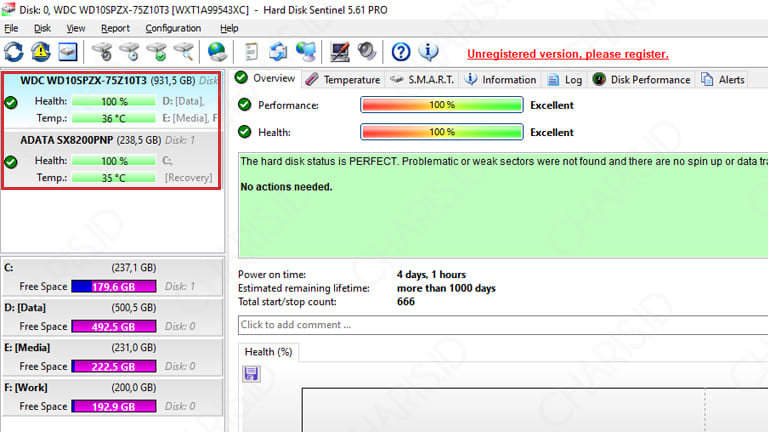Click the WDC disk Health 100 % bar
768x432 pixels.
(x=114, y=101)
